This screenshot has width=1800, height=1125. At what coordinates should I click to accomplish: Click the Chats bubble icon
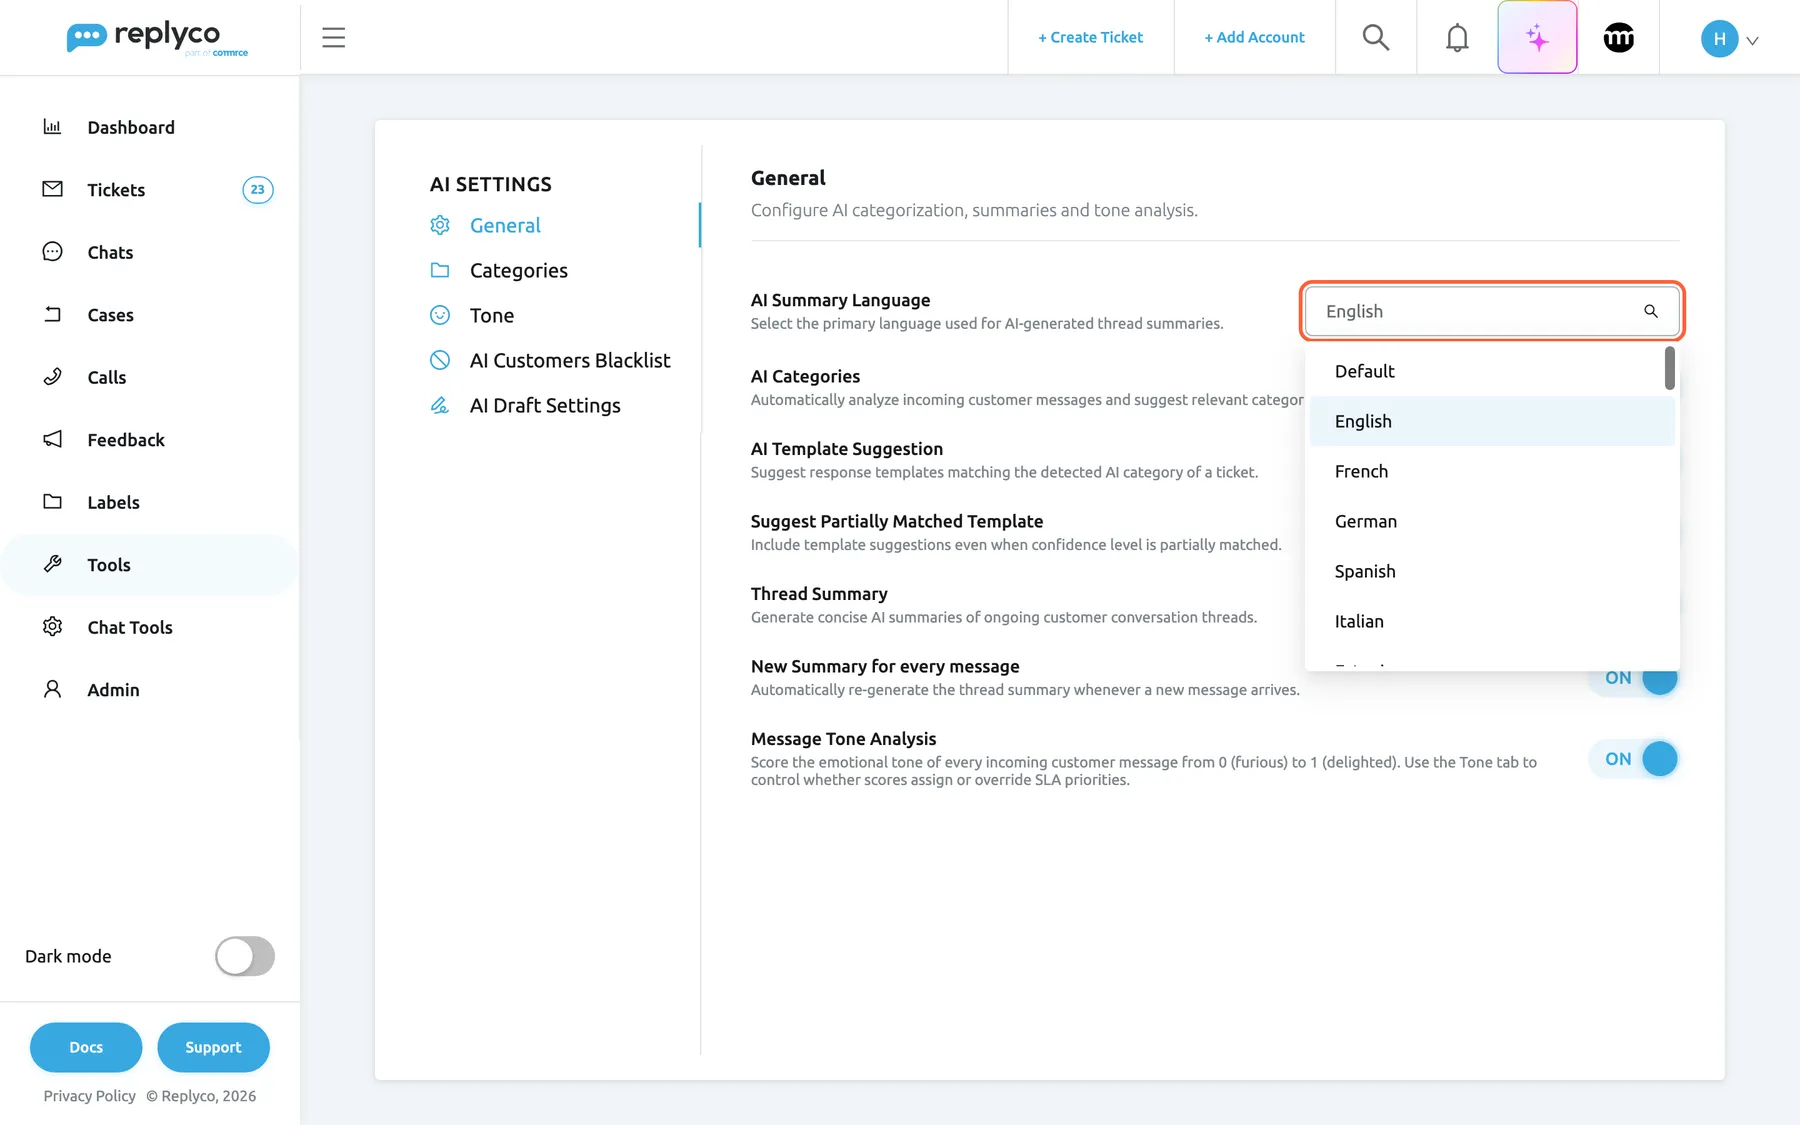point(52,251)
